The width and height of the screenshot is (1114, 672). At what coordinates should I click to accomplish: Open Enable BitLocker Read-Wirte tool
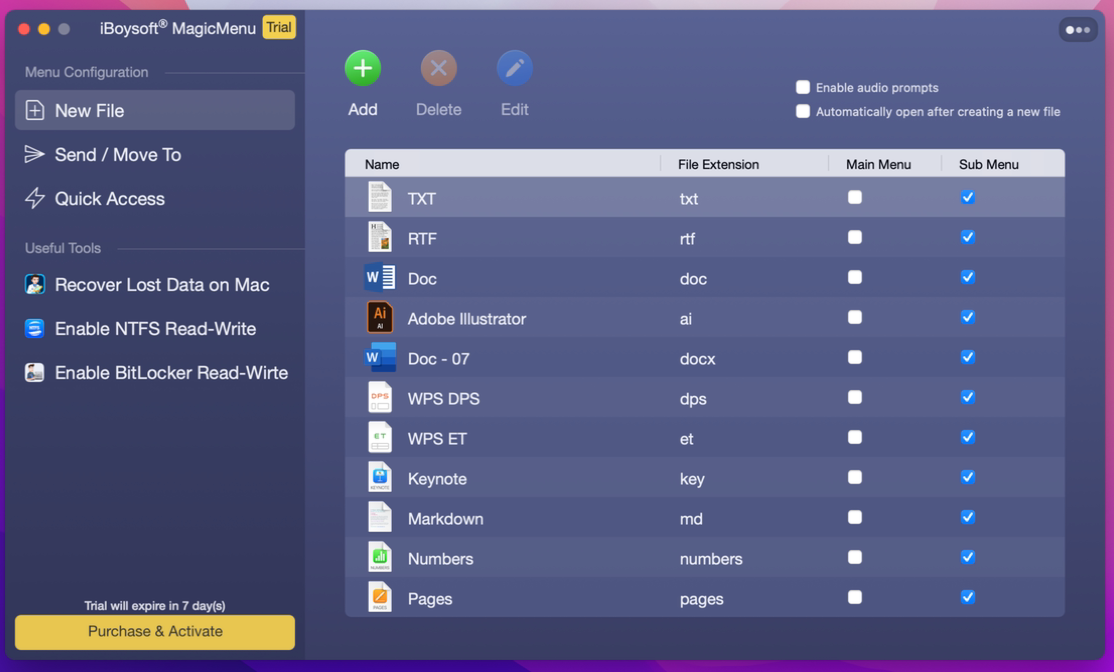[x=155, y=372]
